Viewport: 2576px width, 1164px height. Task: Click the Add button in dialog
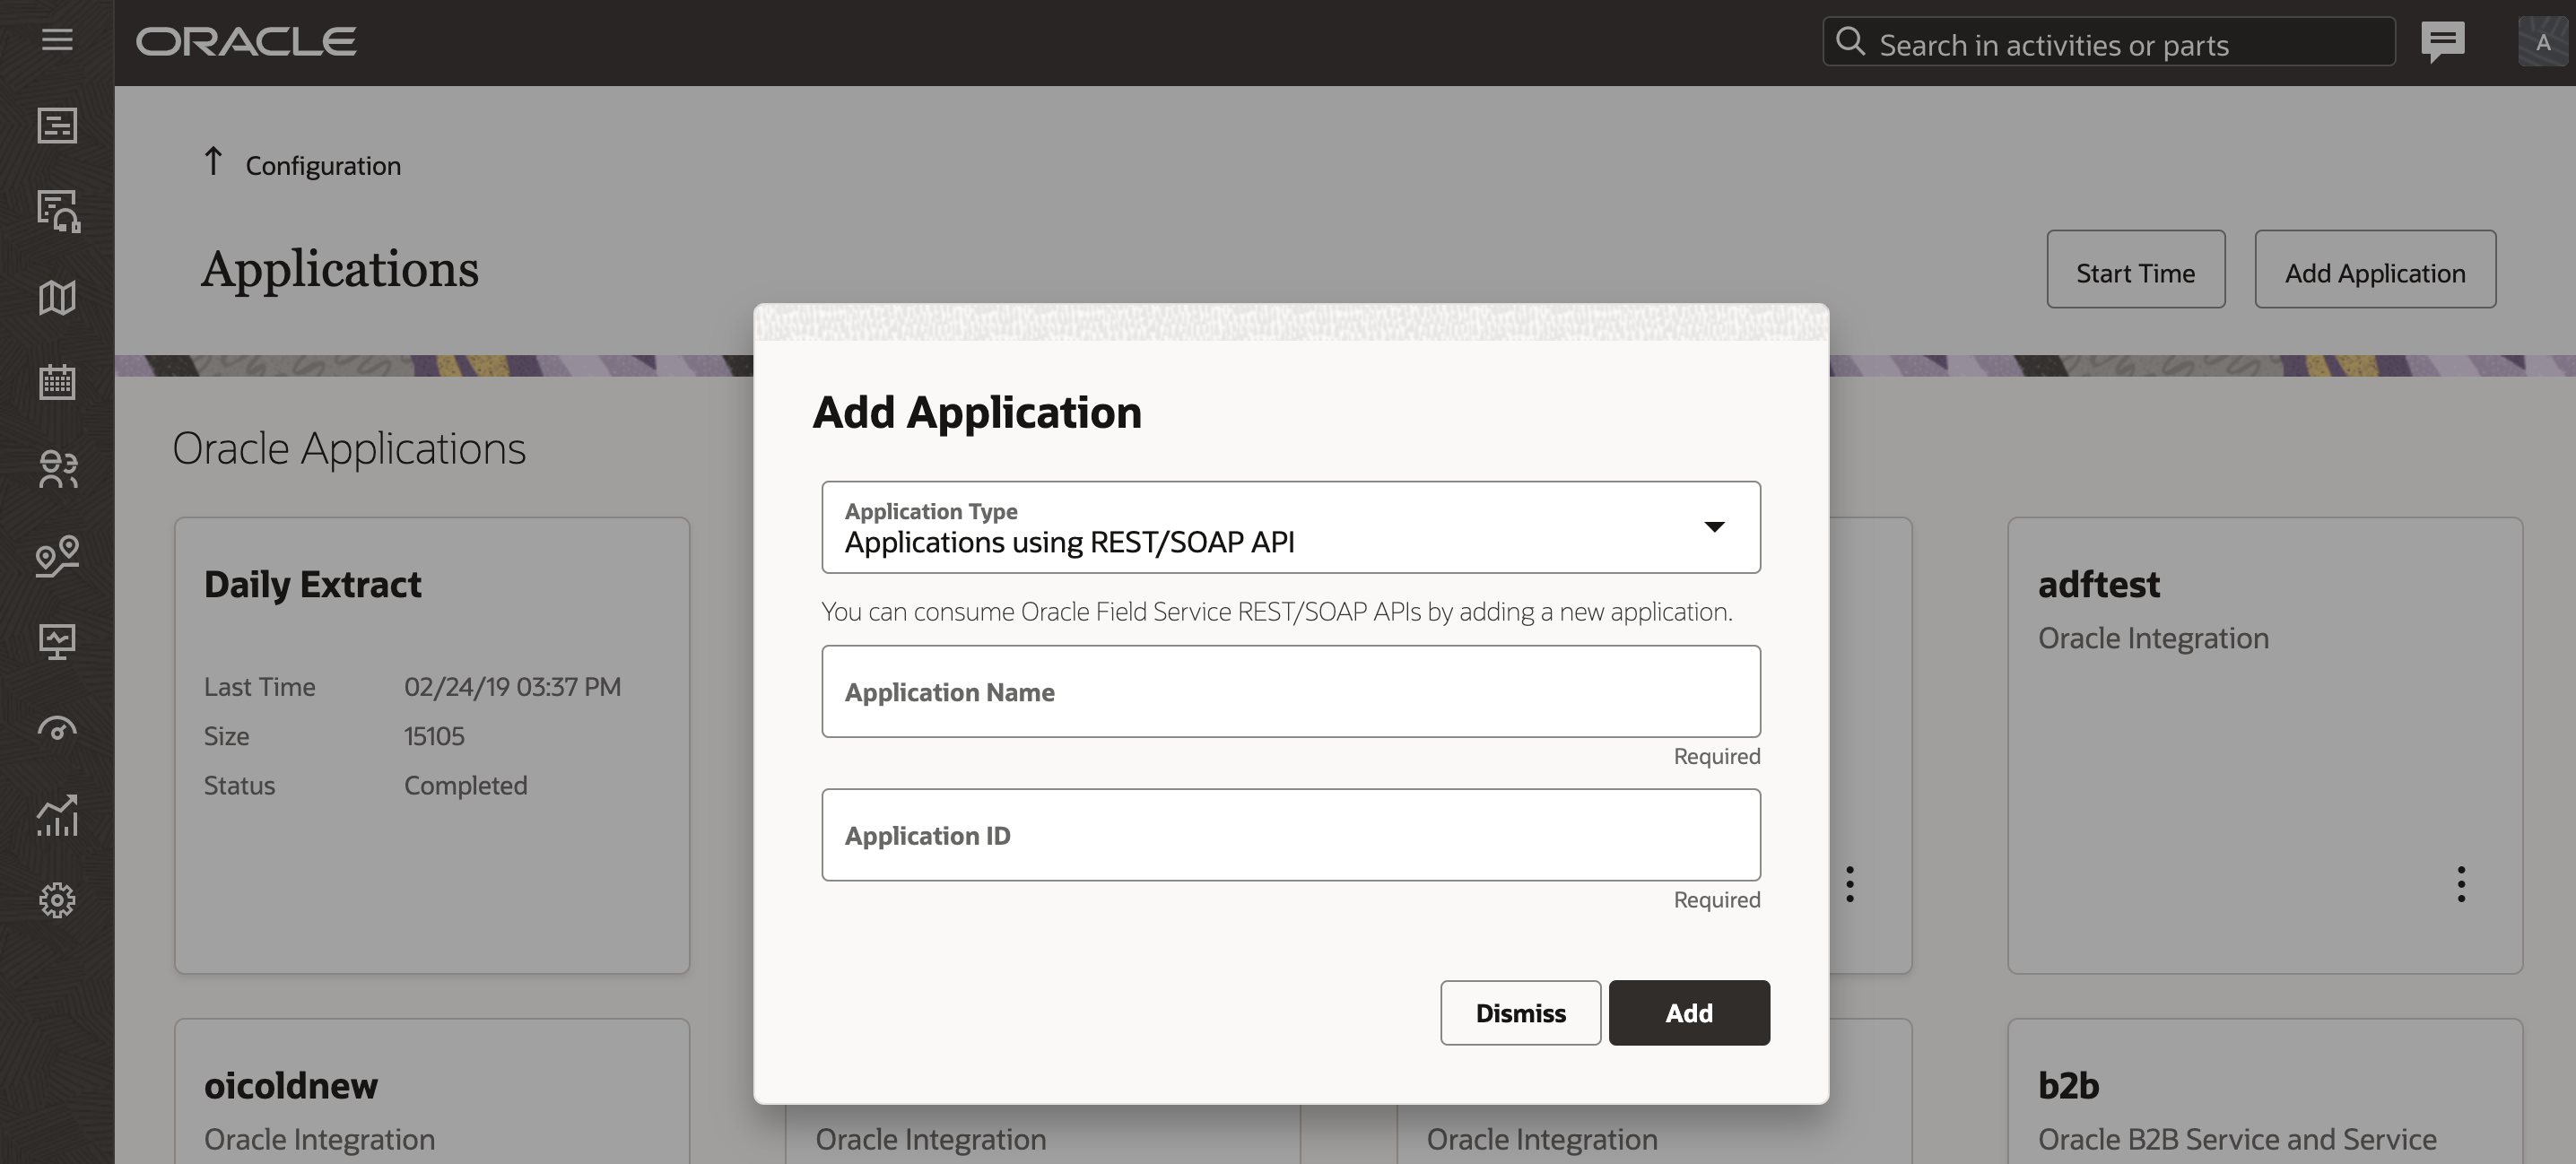click(1688, 1013)
